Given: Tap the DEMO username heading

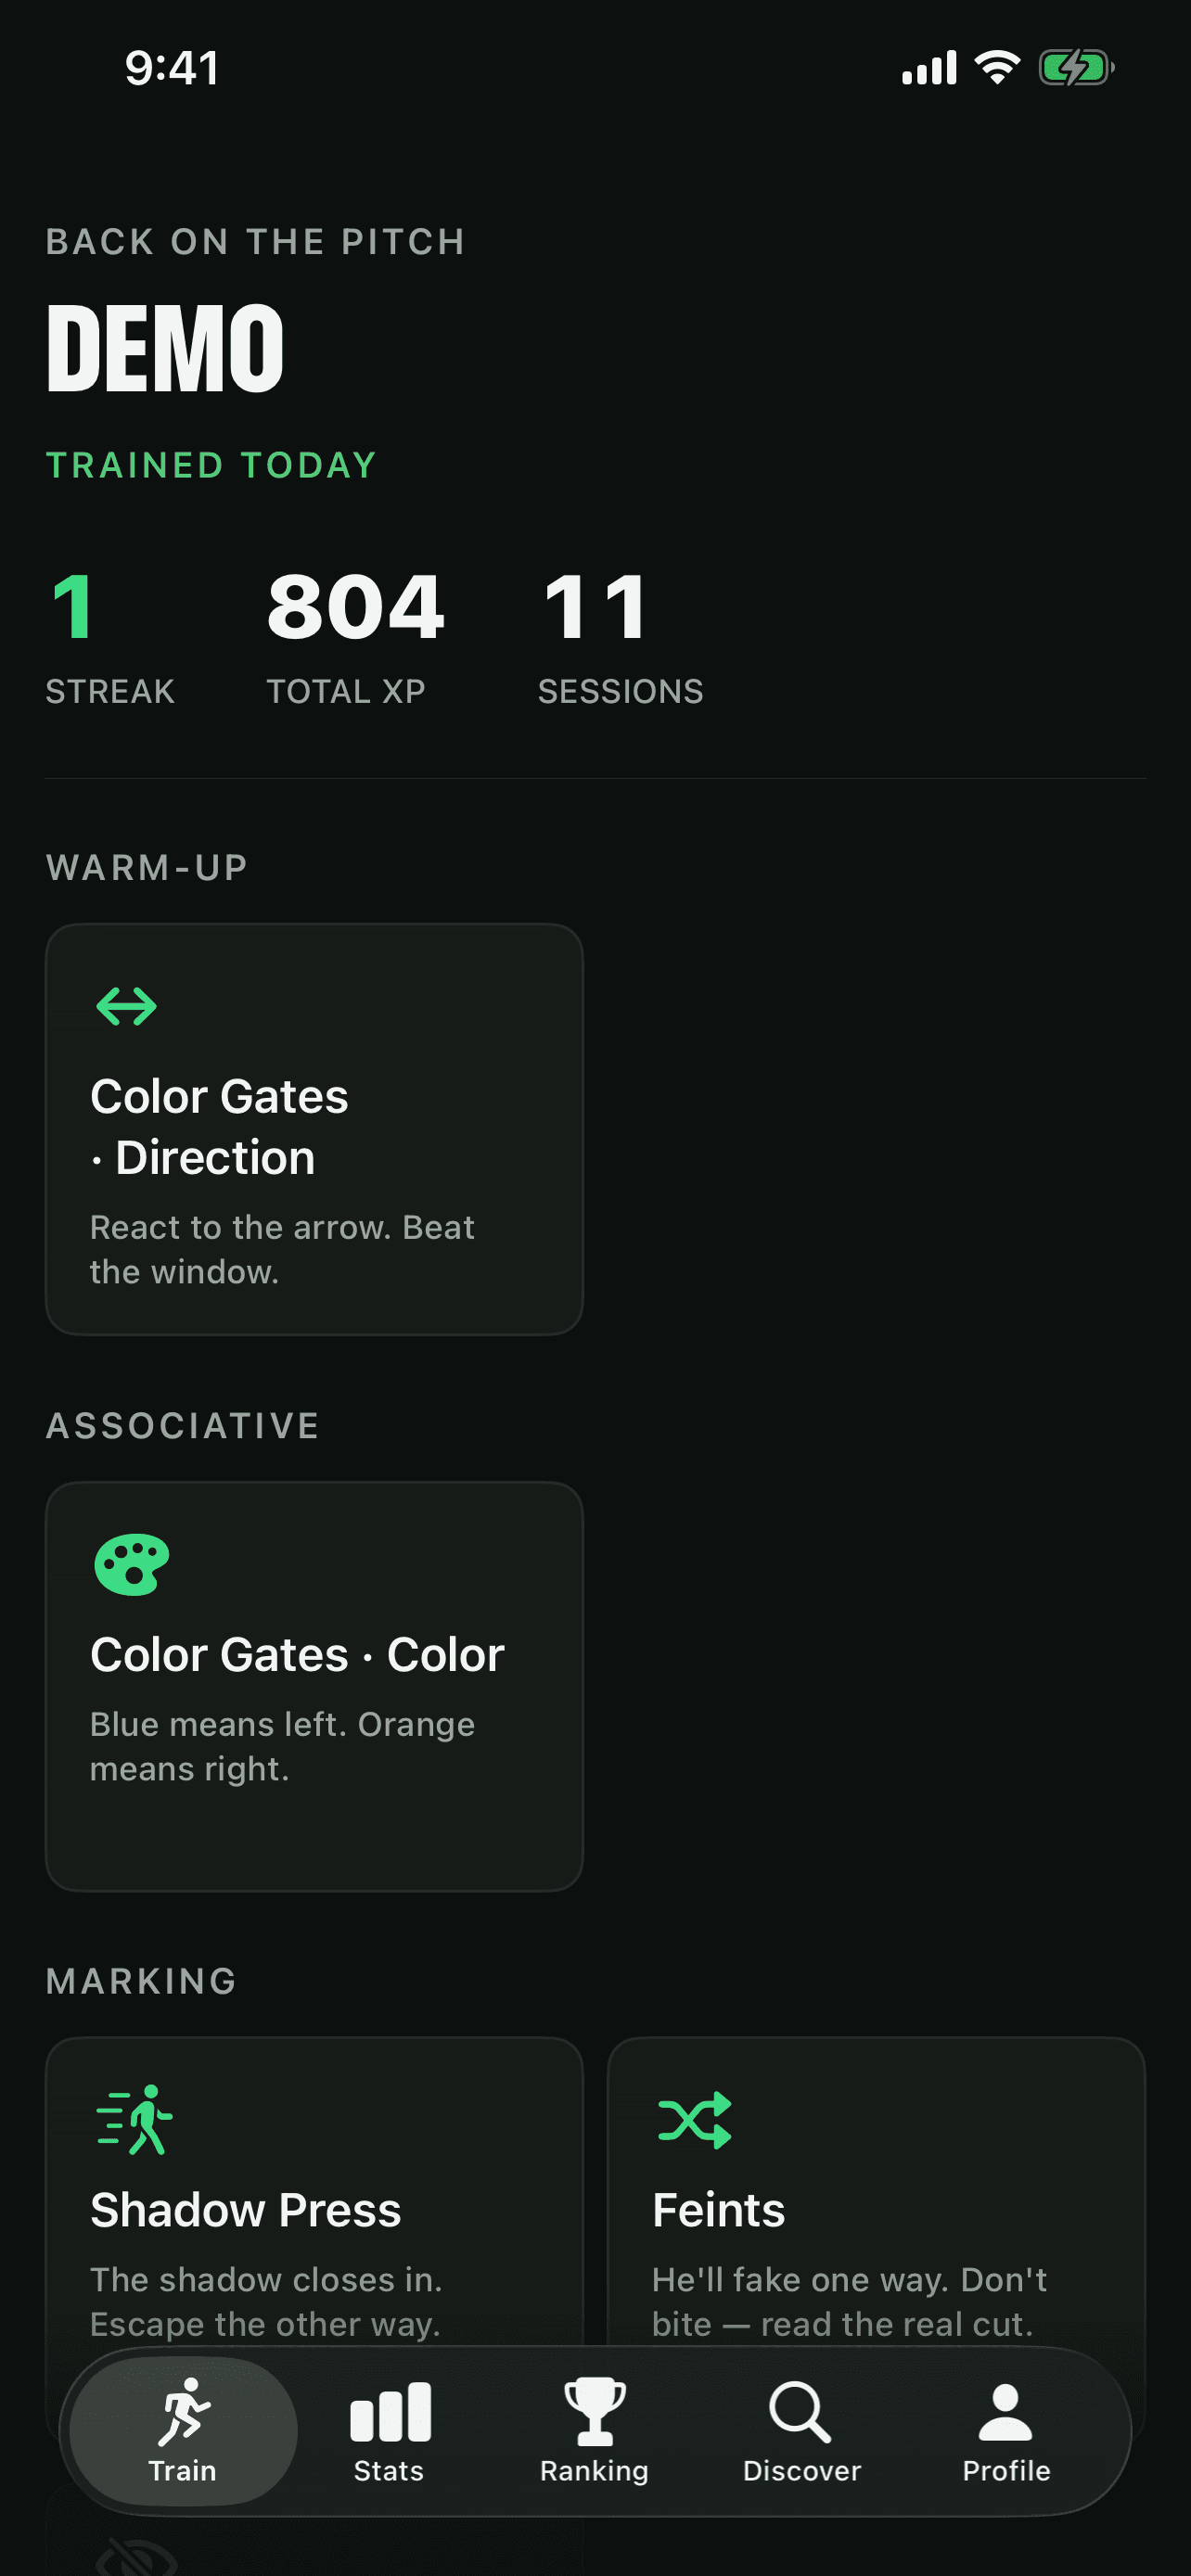Looking at the screenshot, I should point(165,348).
